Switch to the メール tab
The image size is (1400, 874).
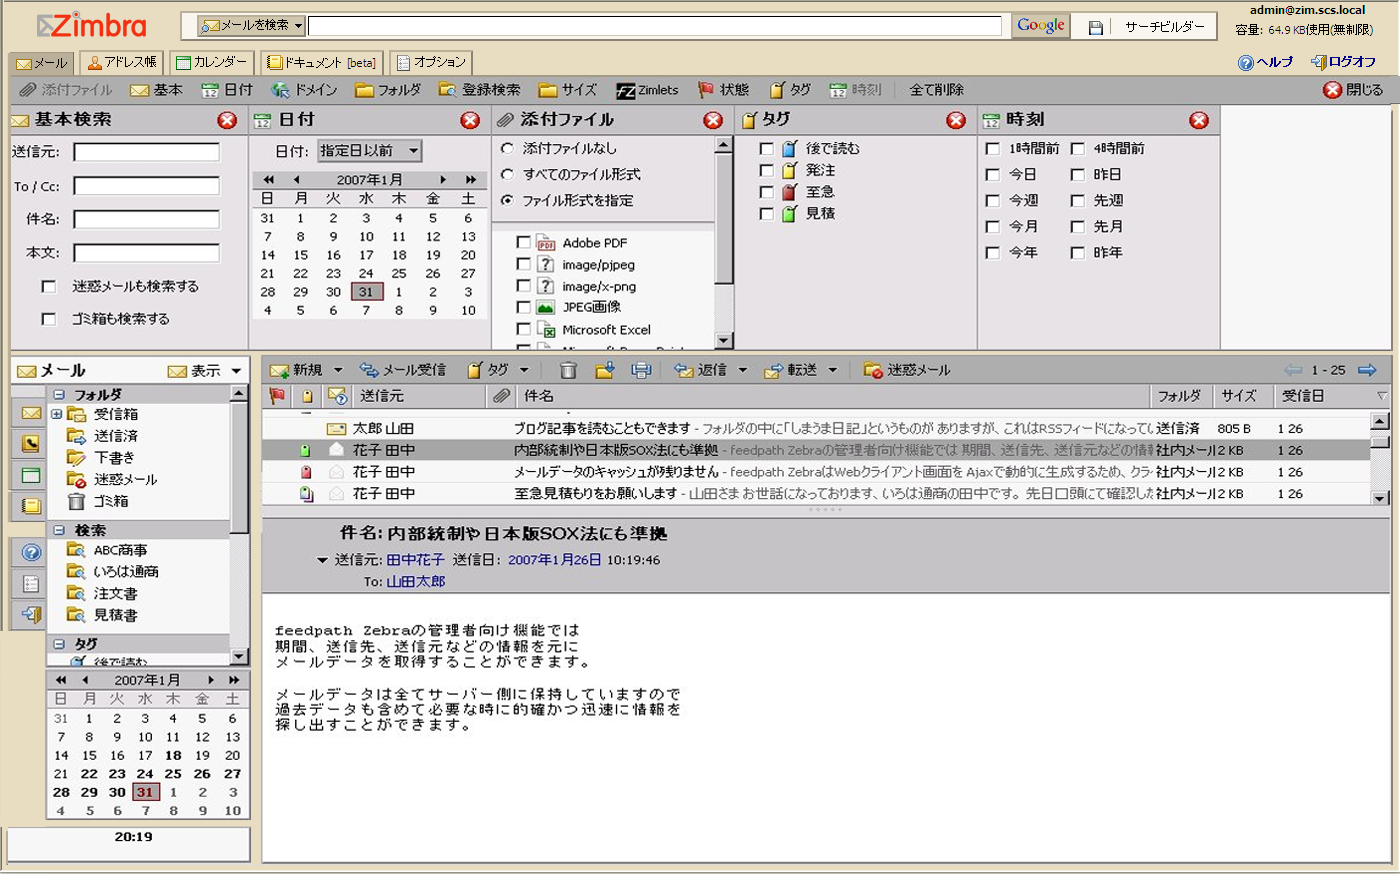point(41,63)
